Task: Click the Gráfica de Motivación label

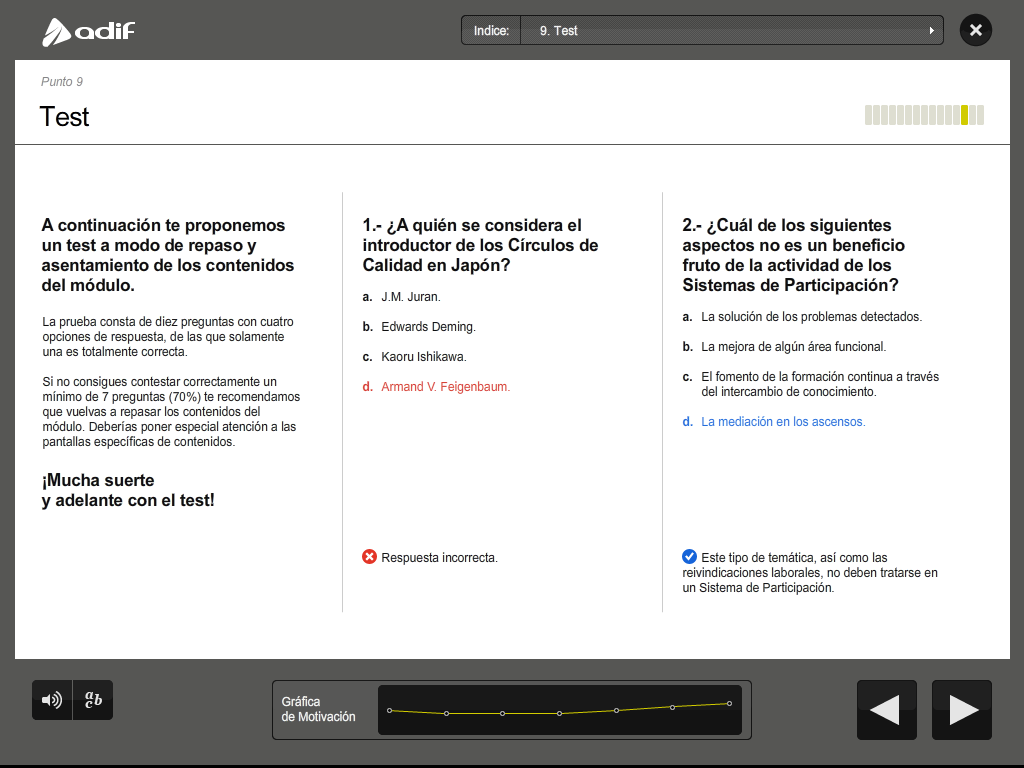Action: coord(318,709)
